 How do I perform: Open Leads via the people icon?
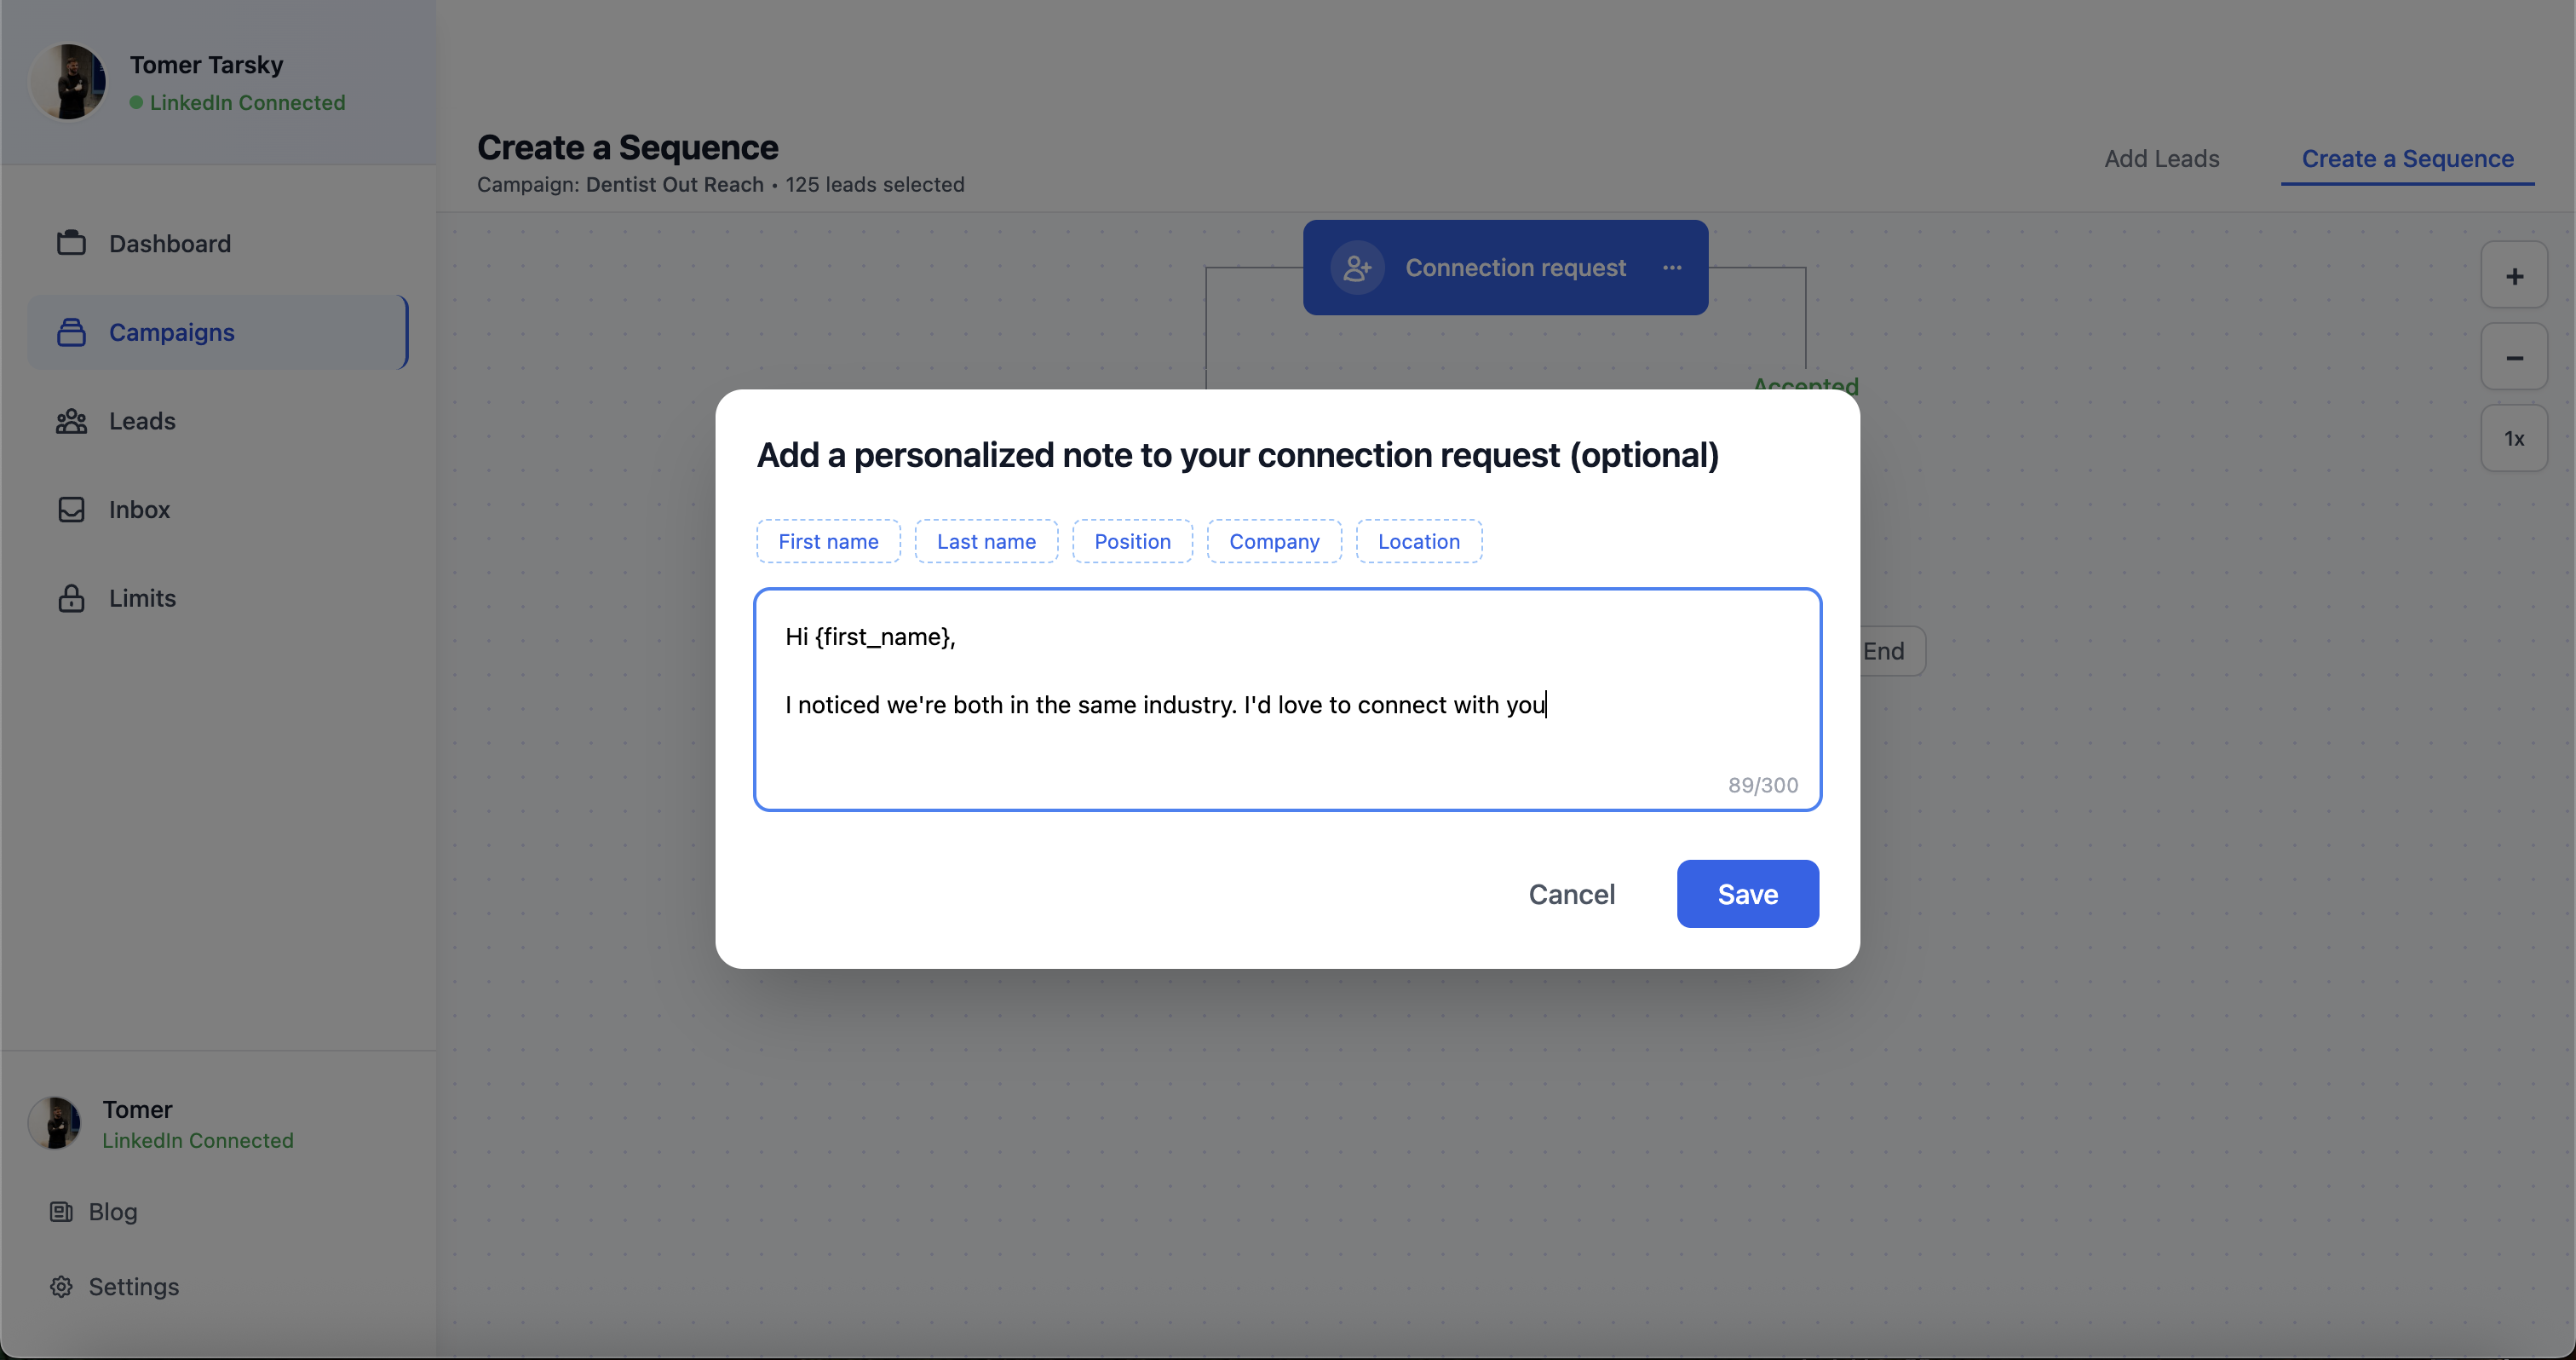tap(71, 421)
